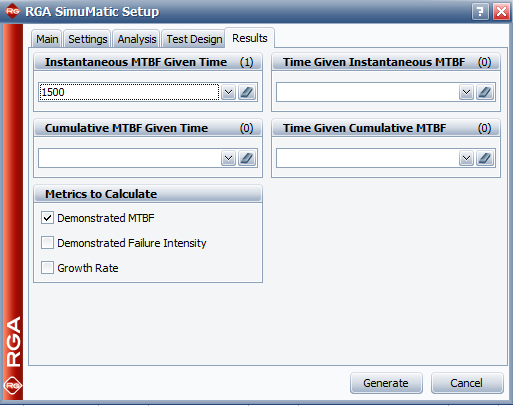Click eraser icon for Time Given Instantaneous MTBF
This screenshot has width=513, height=406.
pyautogui.click(x=485, y=92)
